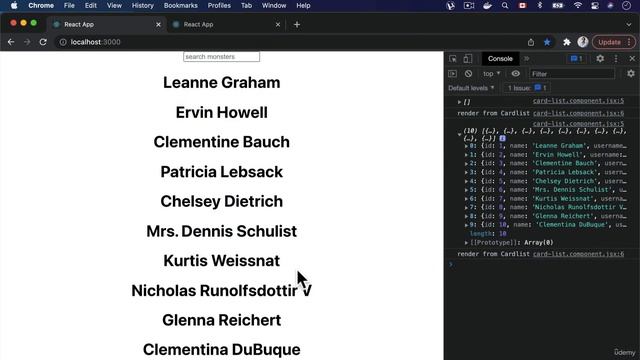Toggle the live expression eye icon

click(x=516, y=74)
